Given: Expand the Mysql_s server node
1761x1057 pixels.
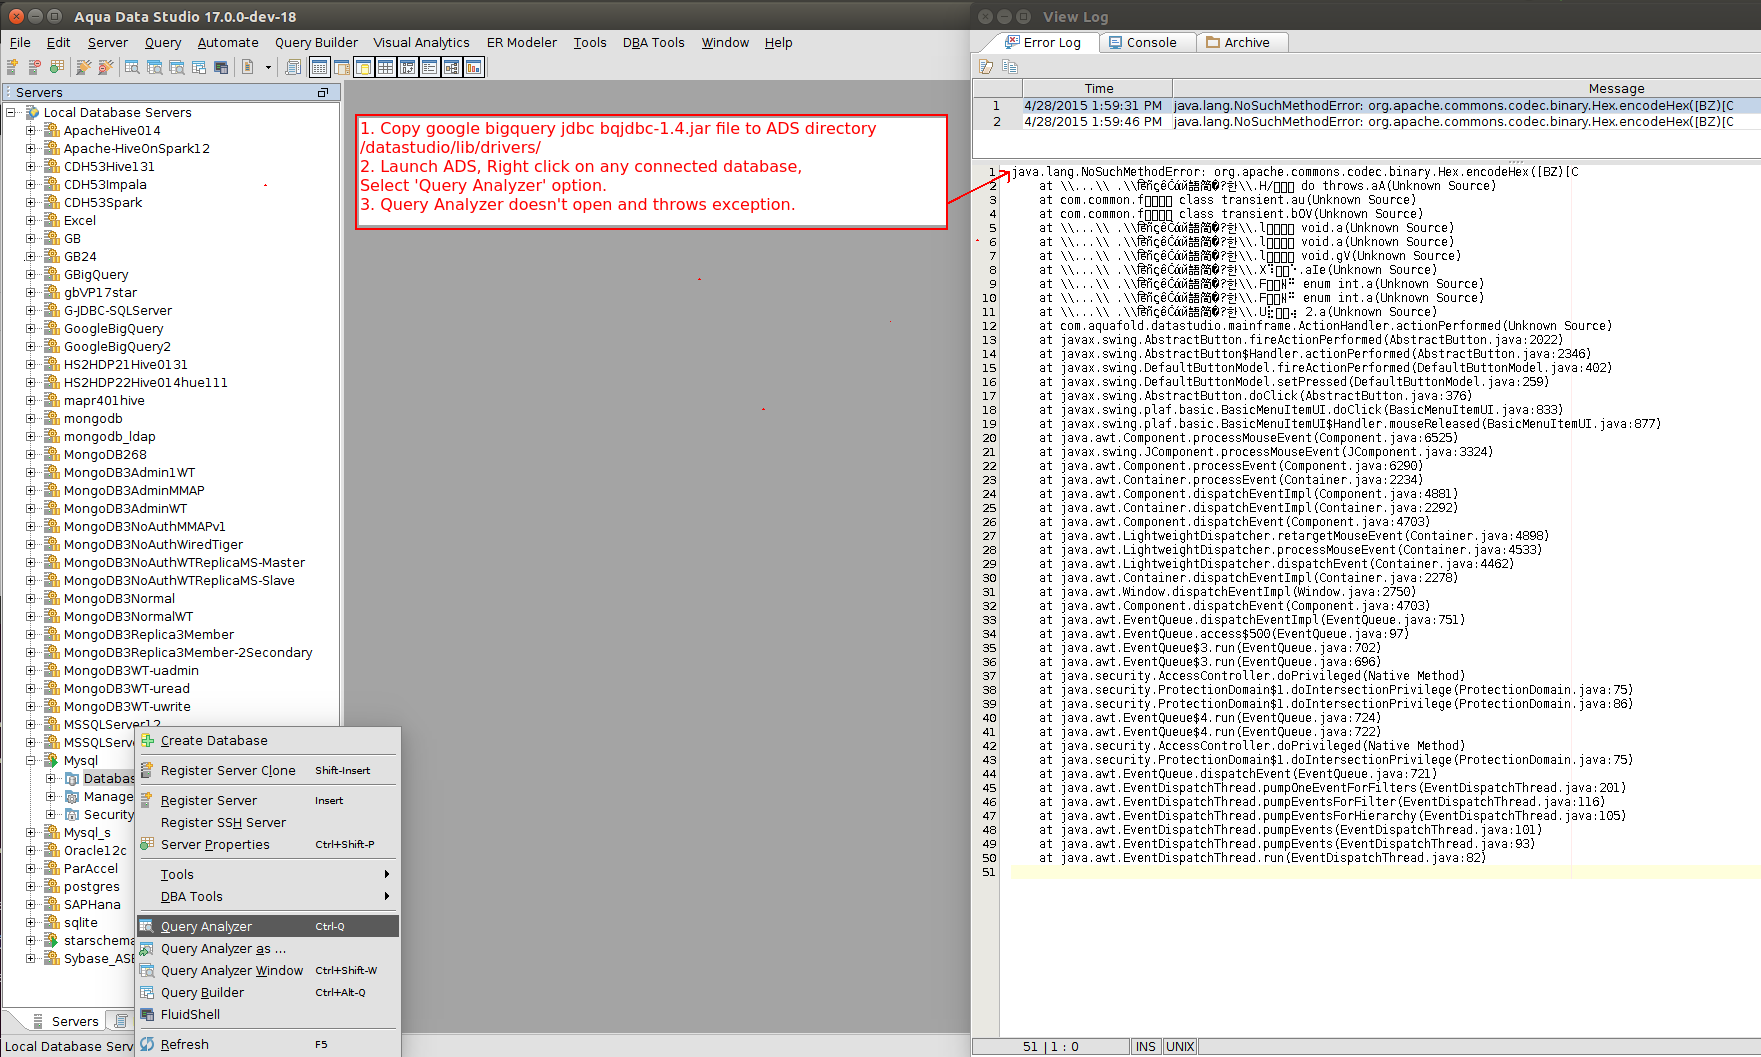Looking at the screenshot, I should click(31, 832).
